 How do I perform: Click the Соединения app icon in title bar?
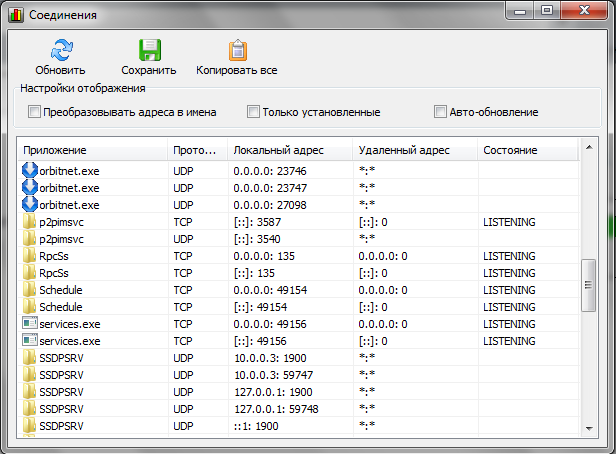[16, 16]
